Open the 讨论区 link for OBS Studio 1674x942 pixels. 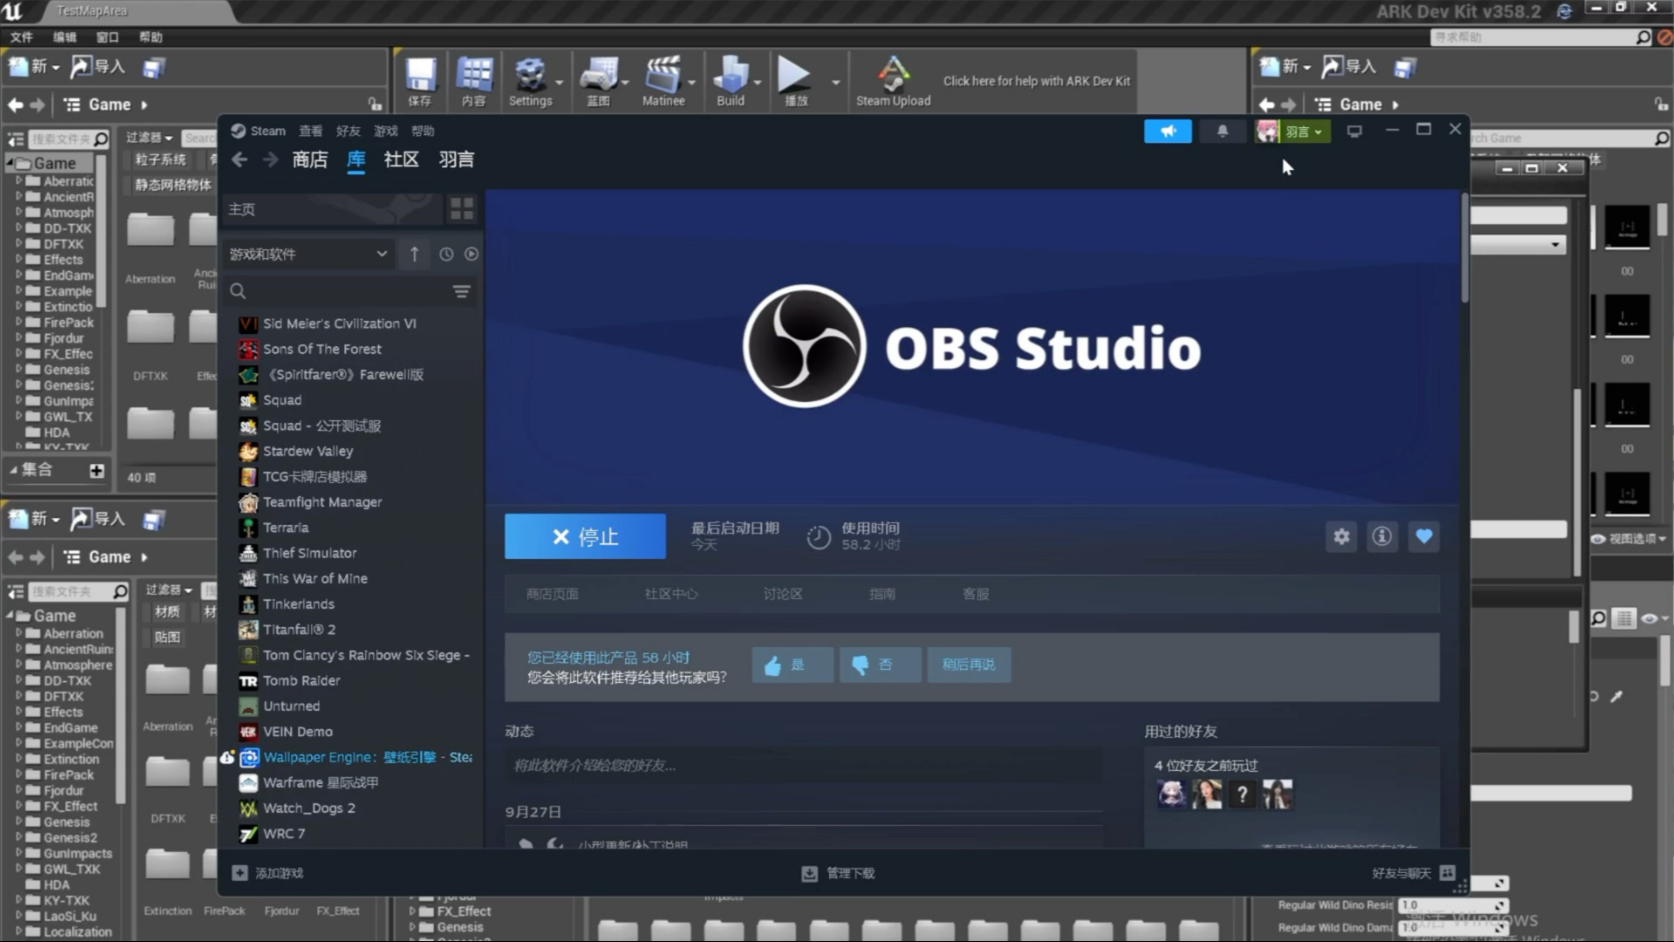coord(783,594)
